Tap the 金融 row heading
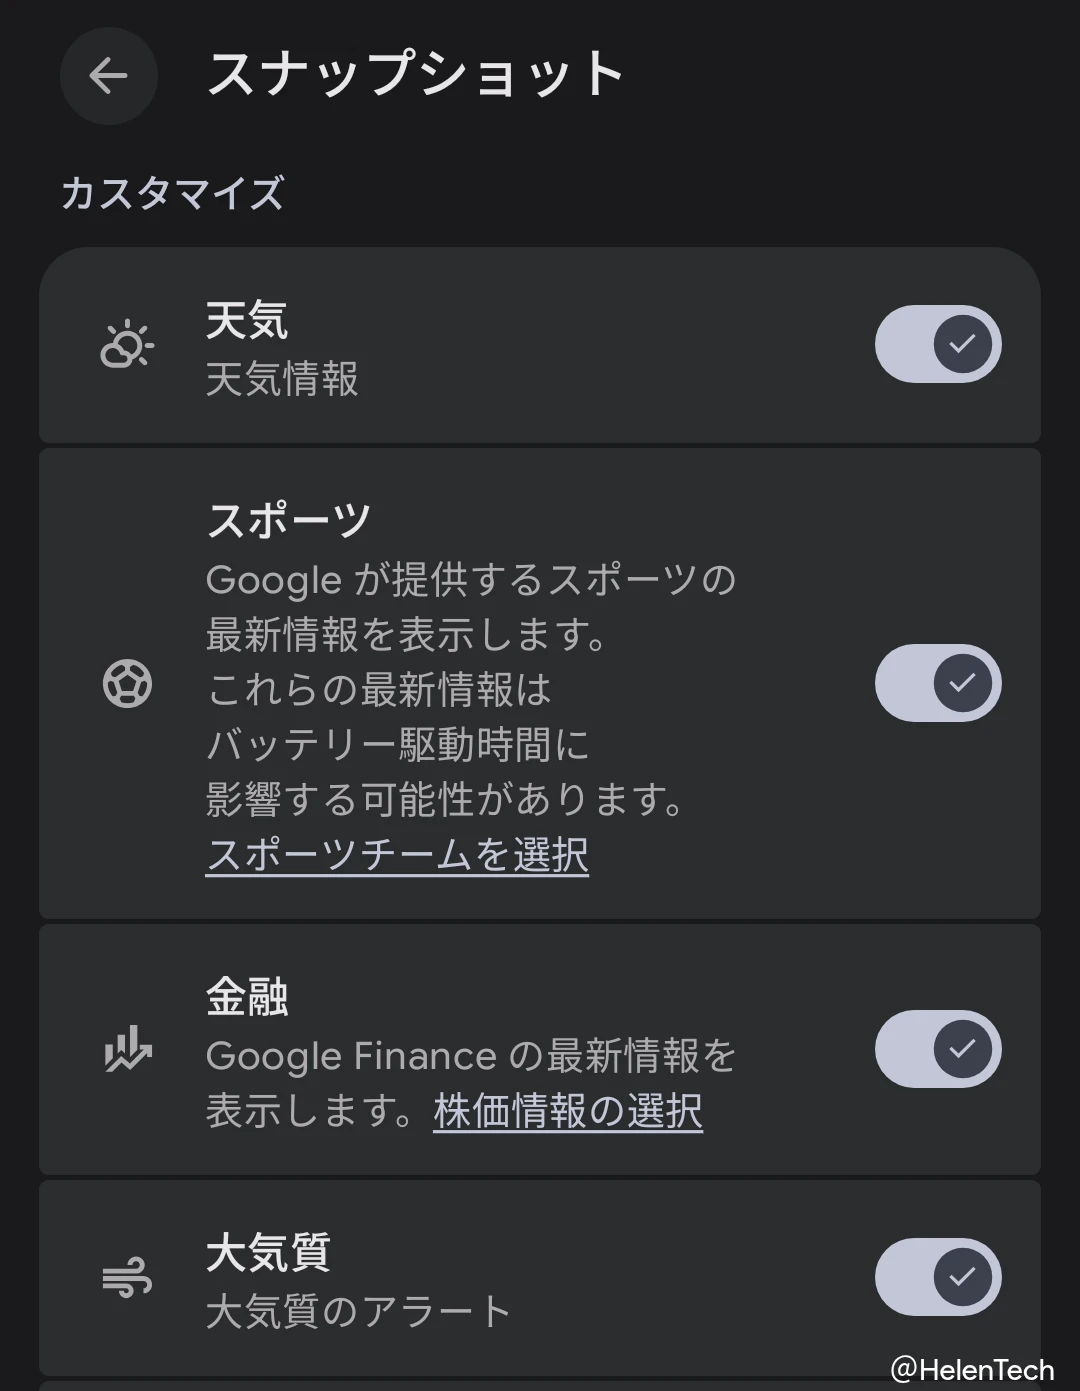This screenshot has width=1080, height=1391. 247,997
